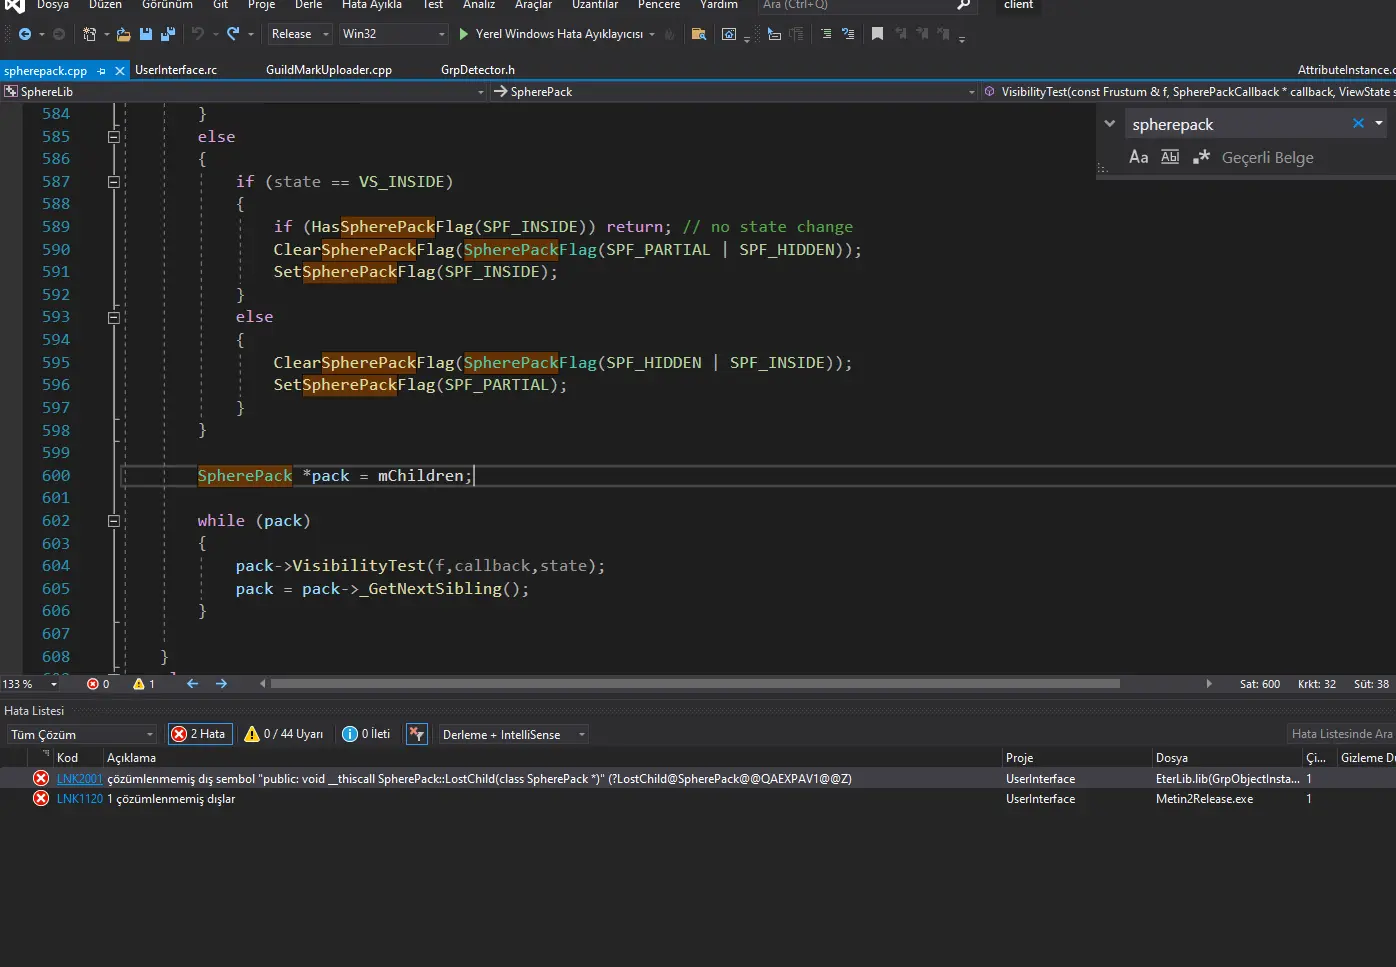The image size is (1396, 967).
Task: Go to next issue arrow in status strip
Action: point(221,684)
